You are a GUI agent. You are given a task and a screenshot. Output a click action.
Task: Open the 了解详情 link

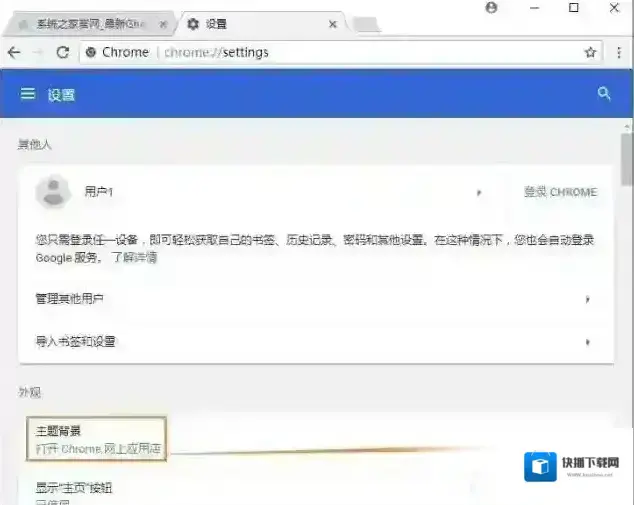[x=134, y=258]
